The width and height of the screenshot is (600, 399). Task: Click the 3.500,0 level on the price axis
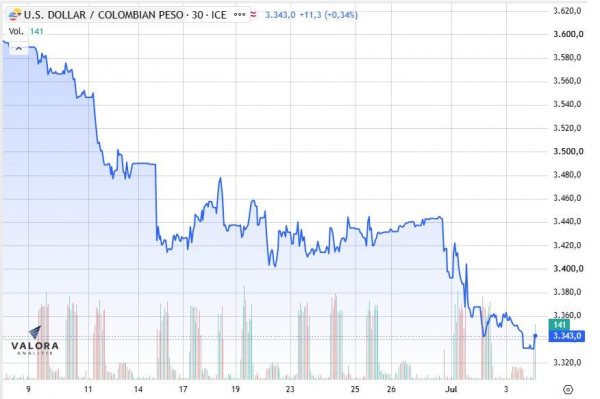click(568, 151)
